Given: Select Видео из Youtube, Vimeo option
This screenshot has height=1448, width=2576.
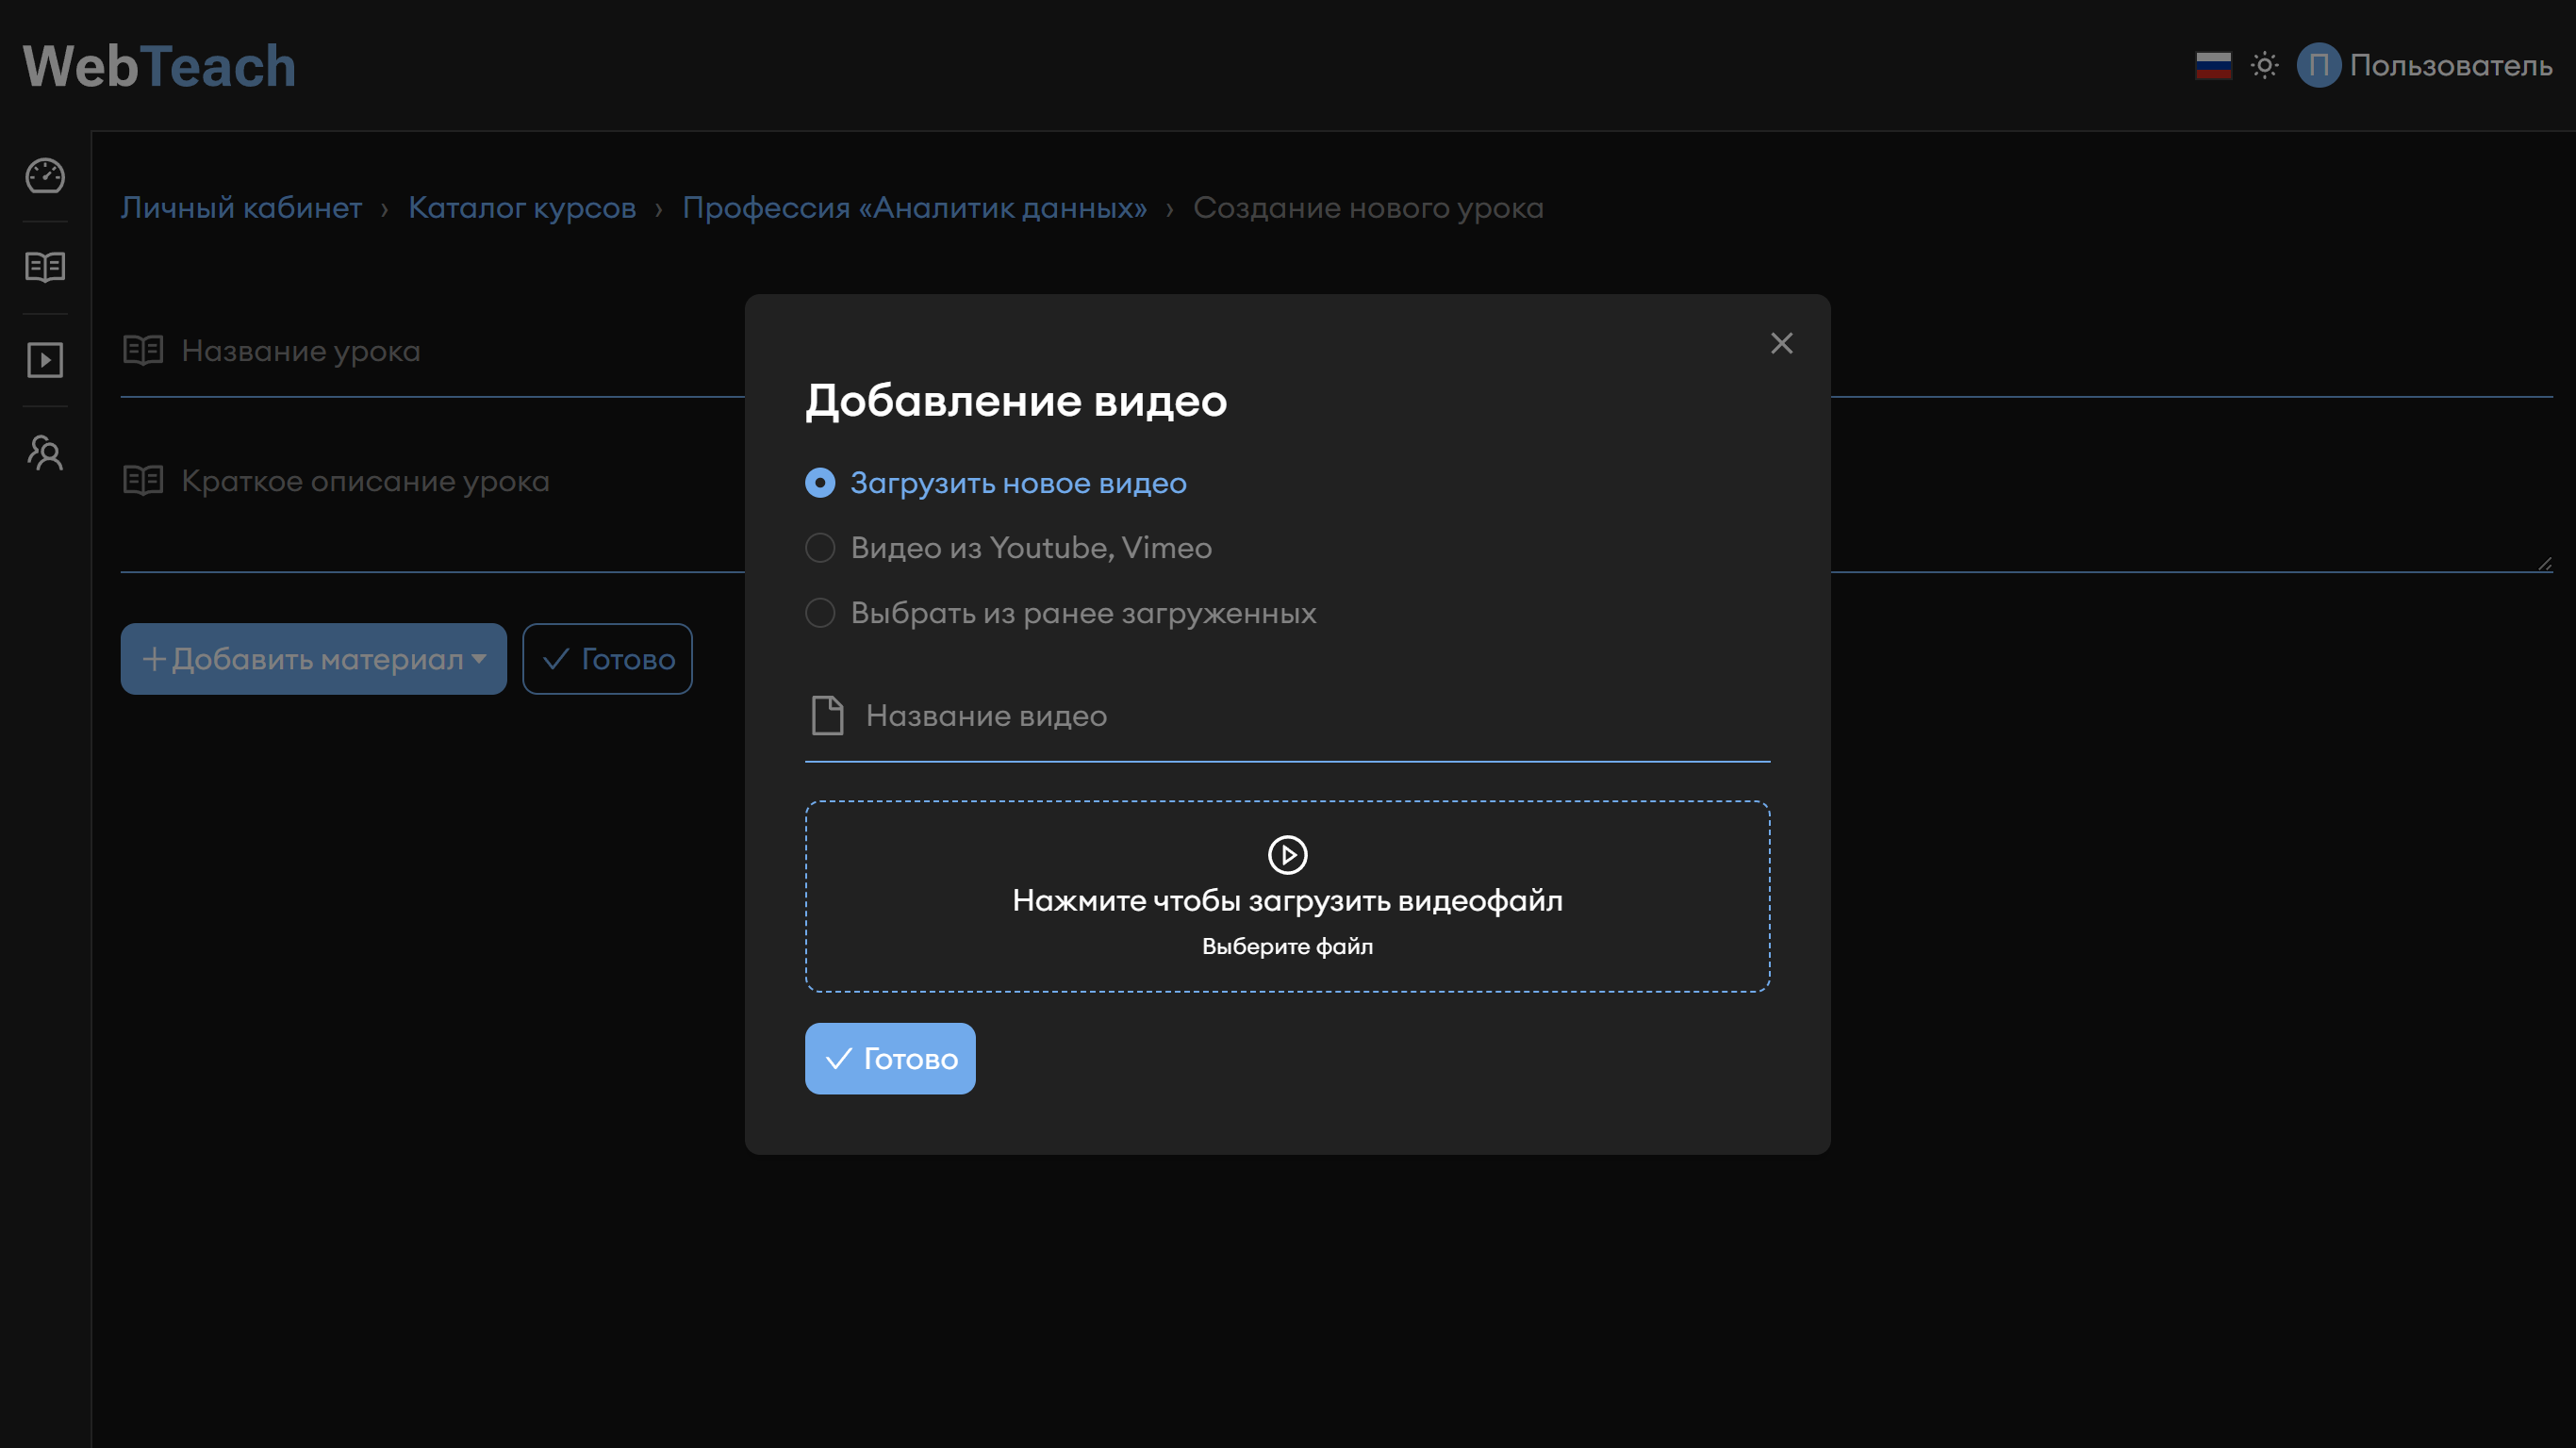Looking at the screenshot, I should coord(820,548).
